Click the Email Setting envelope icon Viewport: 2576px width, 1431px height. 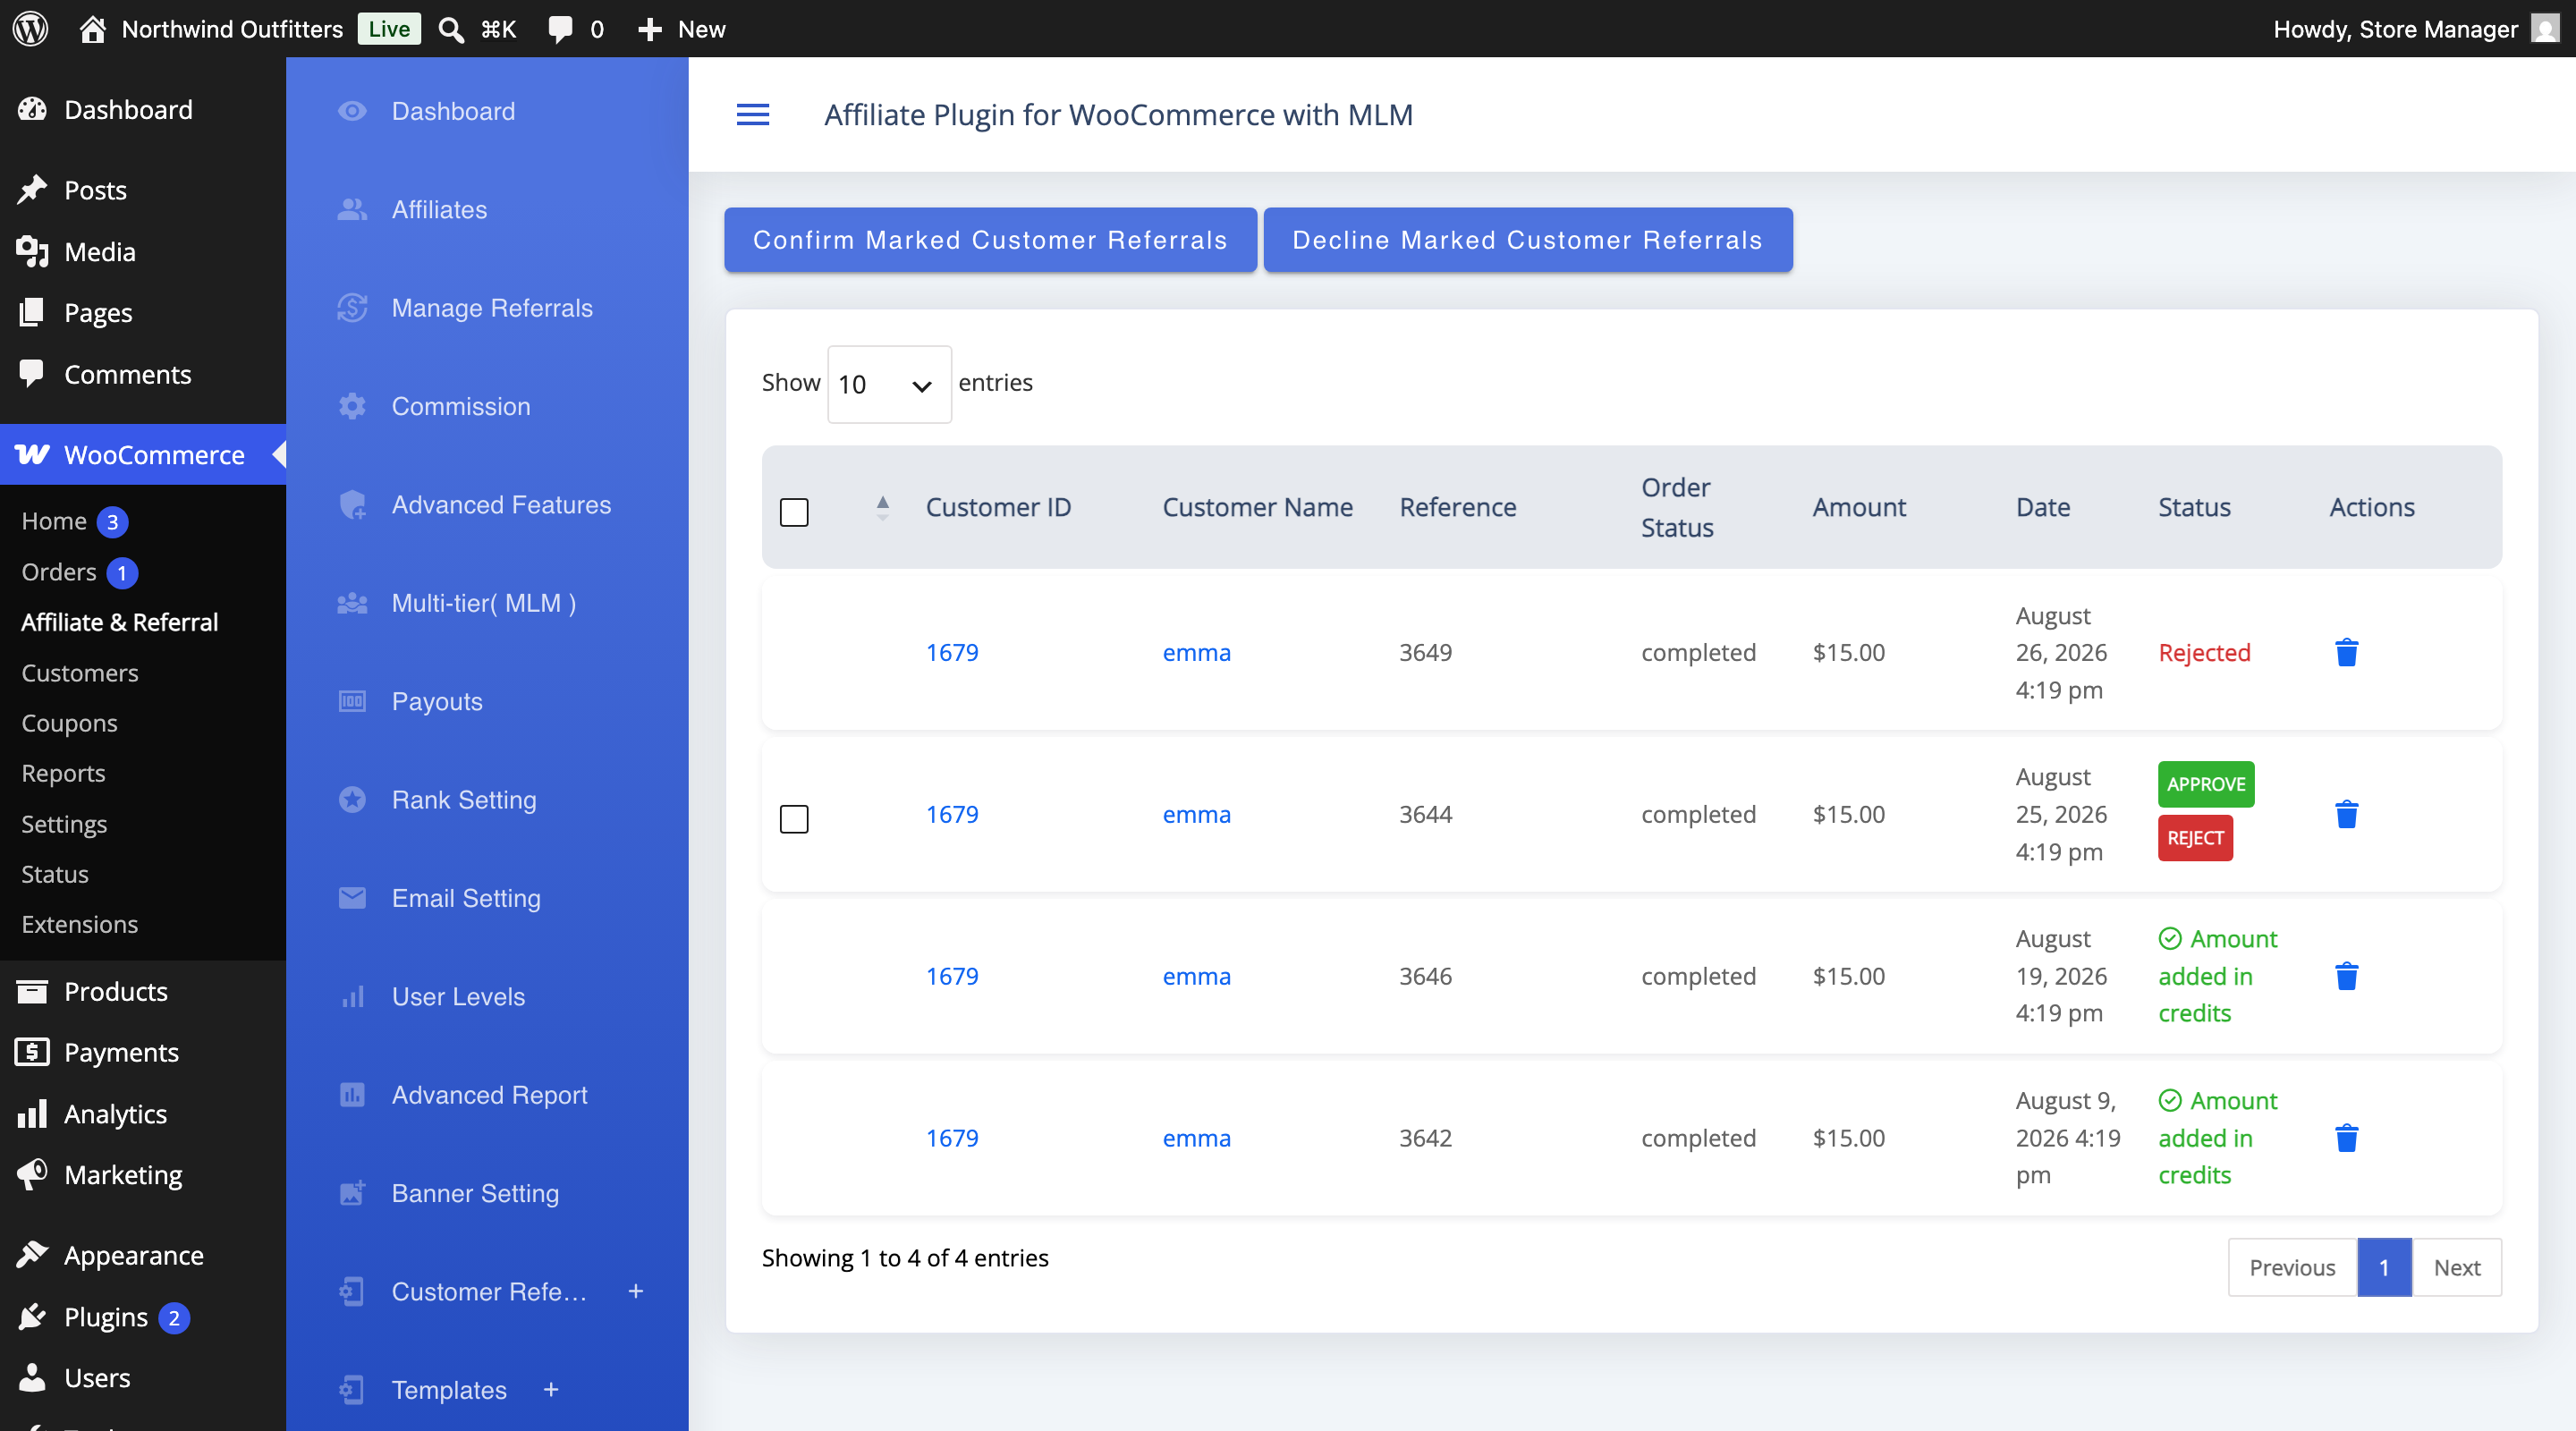(352, 898)
